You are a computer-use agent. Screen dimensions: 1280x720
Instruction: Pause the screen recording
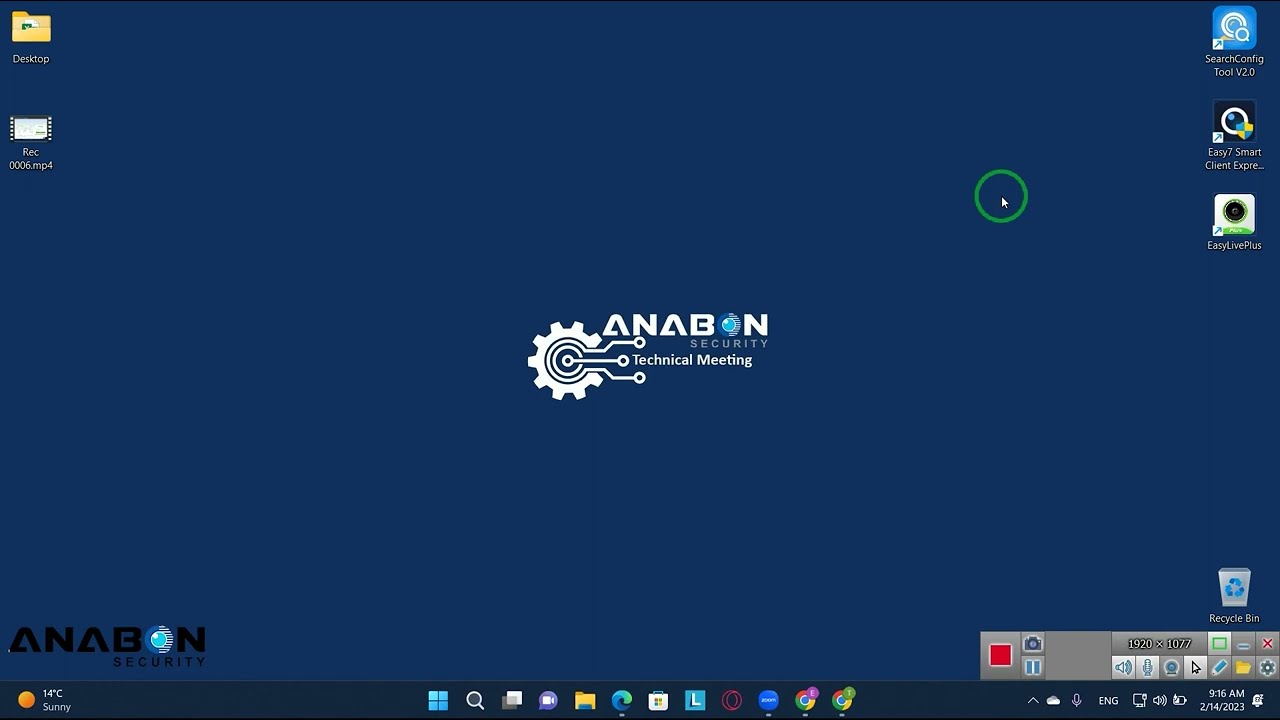(x=1033, y=667)
